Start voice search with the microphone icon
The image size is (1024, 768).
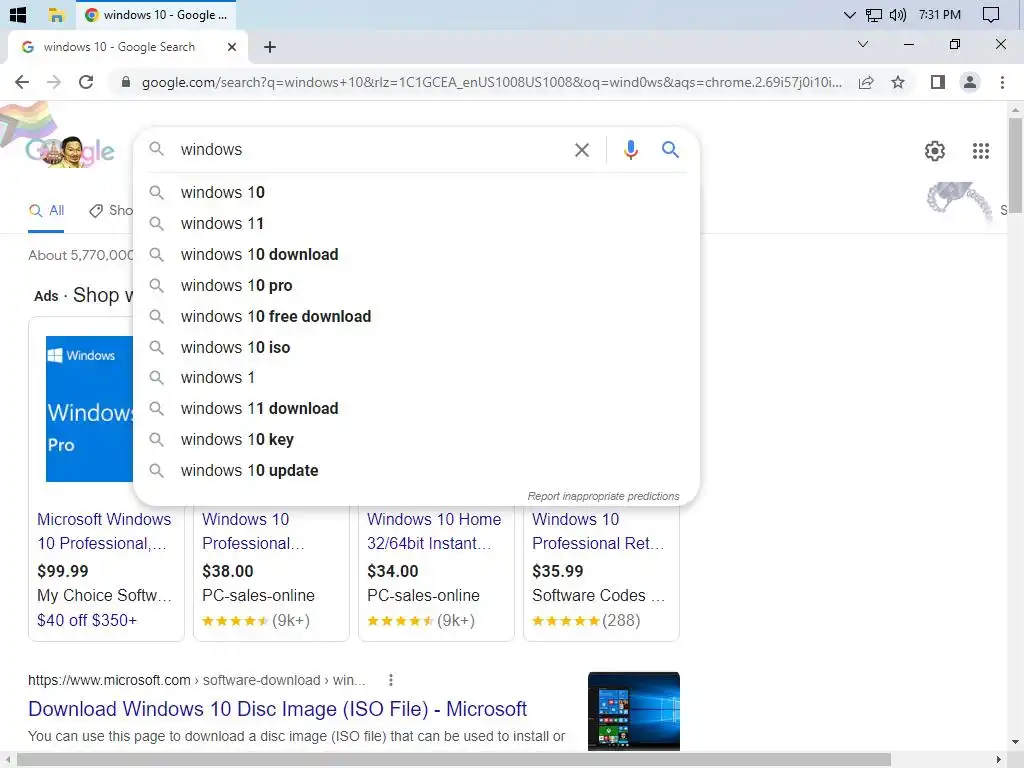630,150
